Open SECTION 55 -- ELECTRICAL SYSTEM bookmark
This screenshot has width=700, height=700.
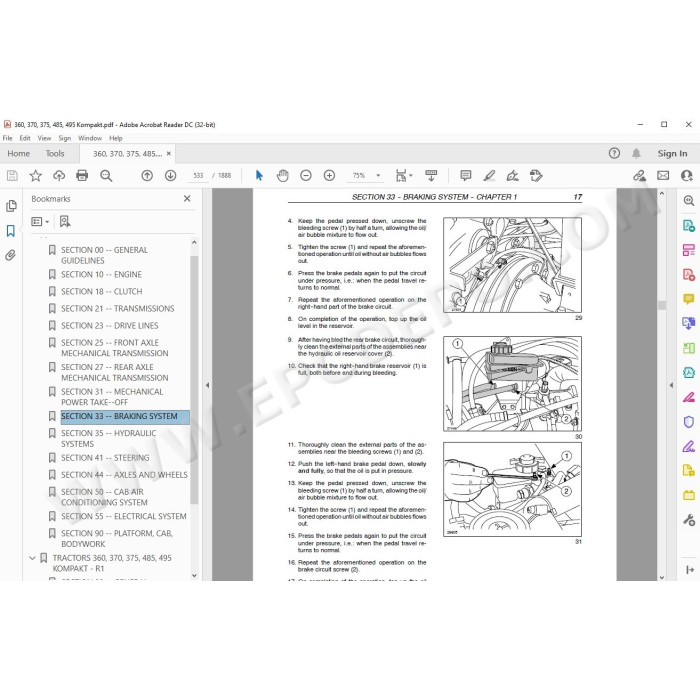124,516
